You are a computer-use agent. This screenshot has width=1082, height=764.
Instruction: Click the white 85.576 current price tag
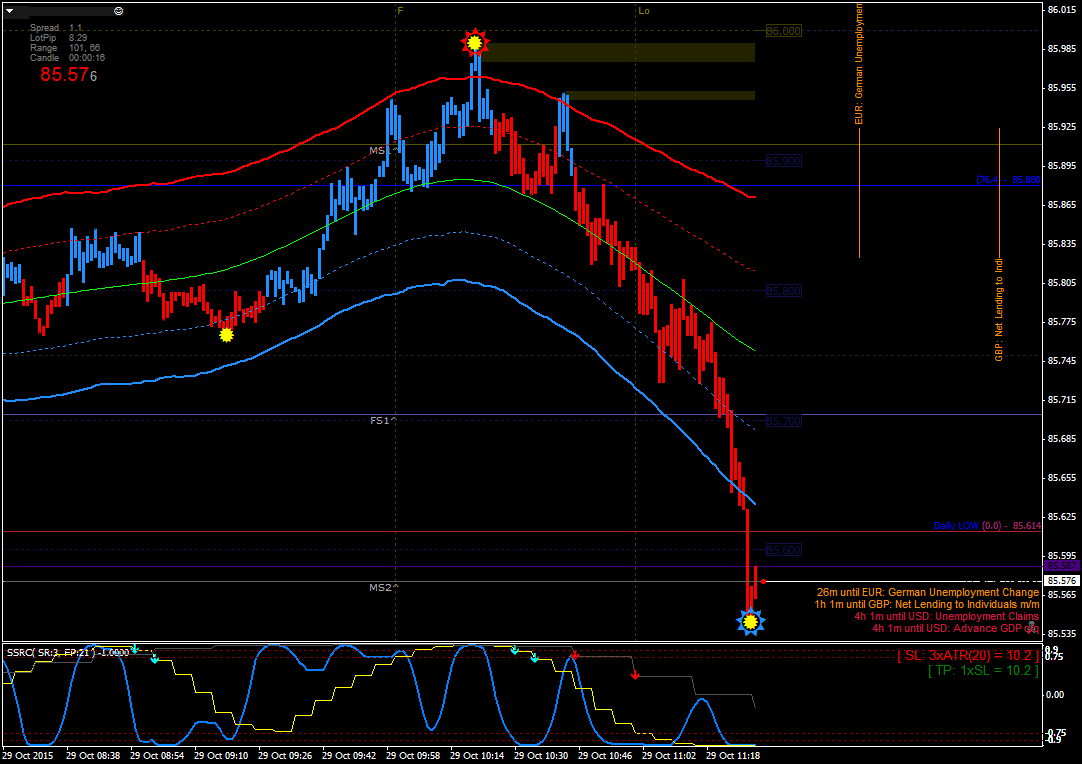point(1061,581)
